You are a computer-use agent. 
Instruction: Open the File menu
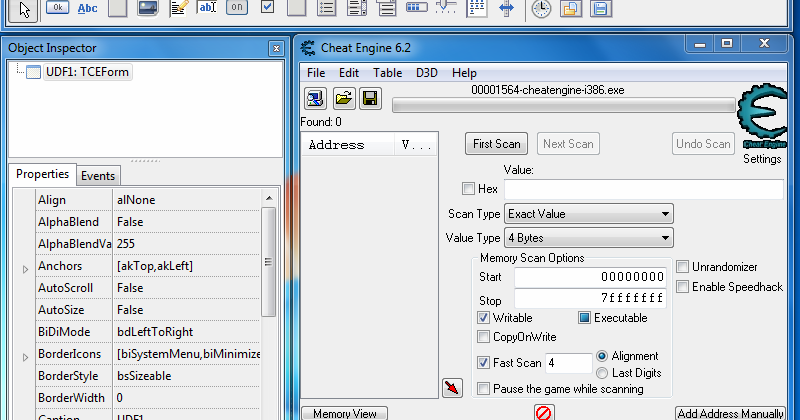point(316,73)
